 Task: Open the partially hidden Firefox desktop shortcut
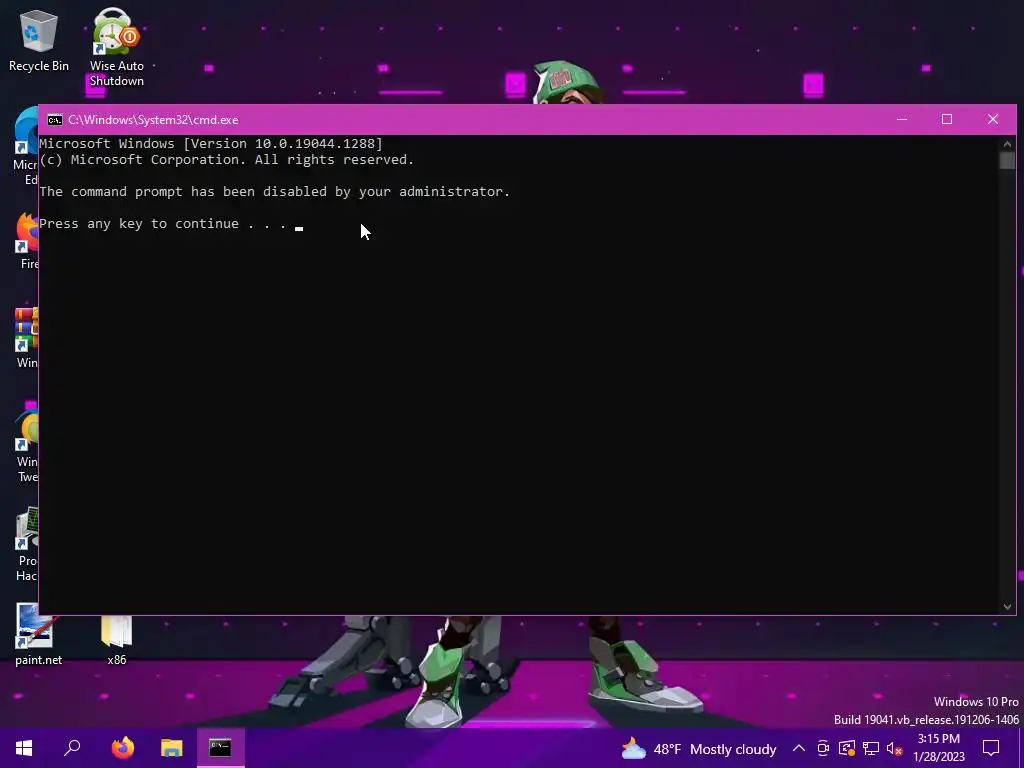26,242
